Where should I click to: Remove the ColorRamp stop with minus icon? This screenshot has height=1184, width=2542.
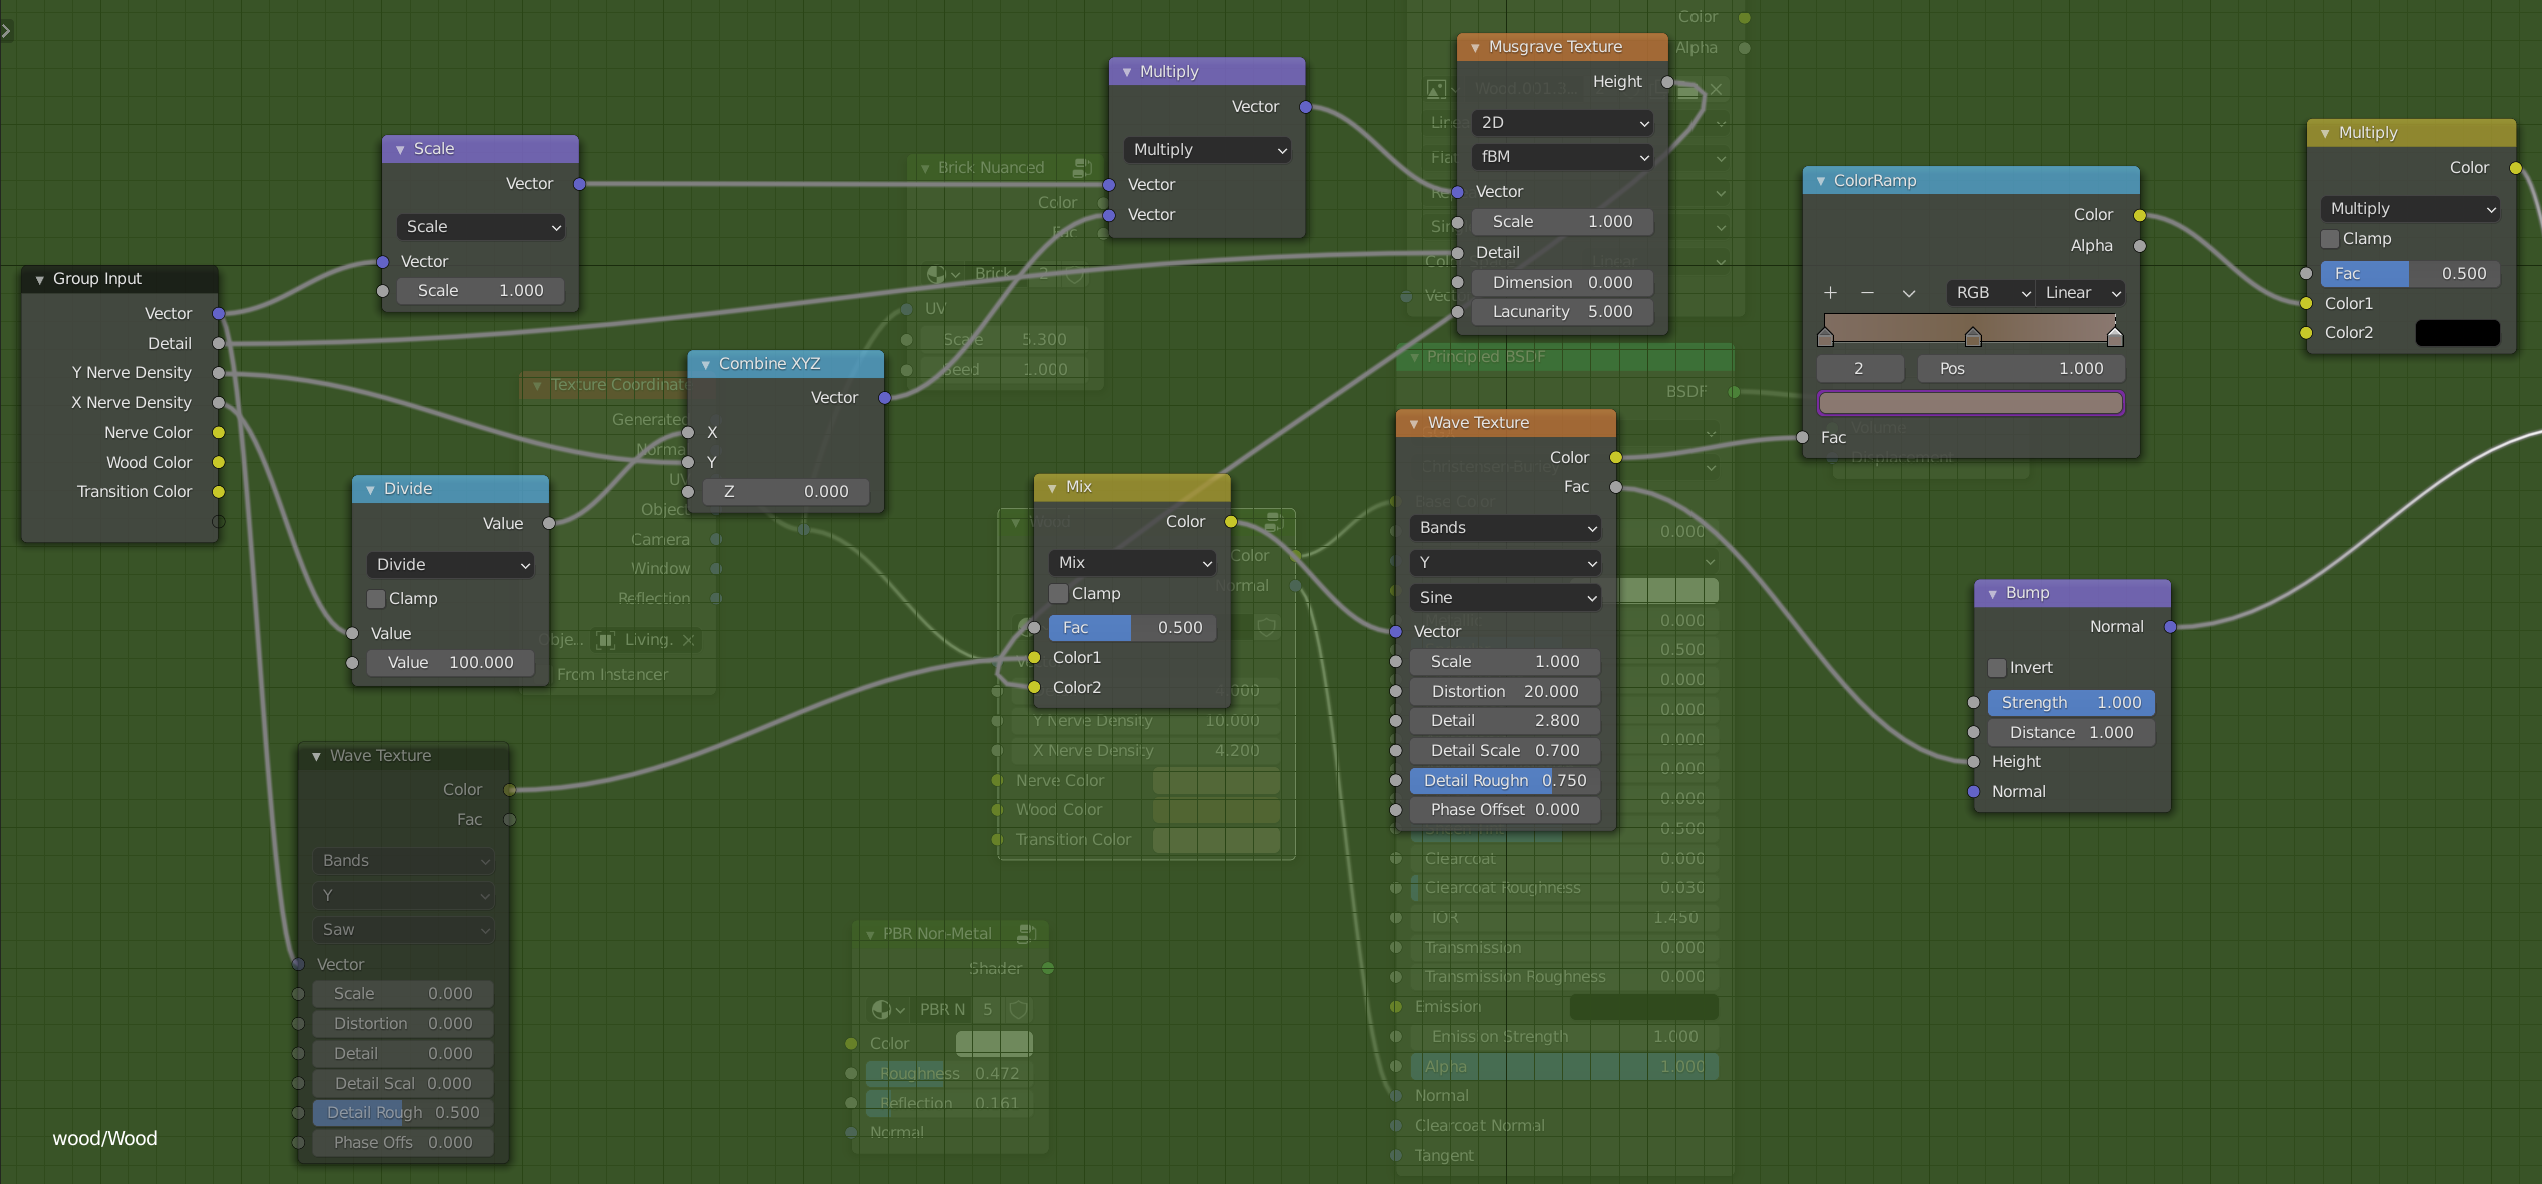[1867, 293]
